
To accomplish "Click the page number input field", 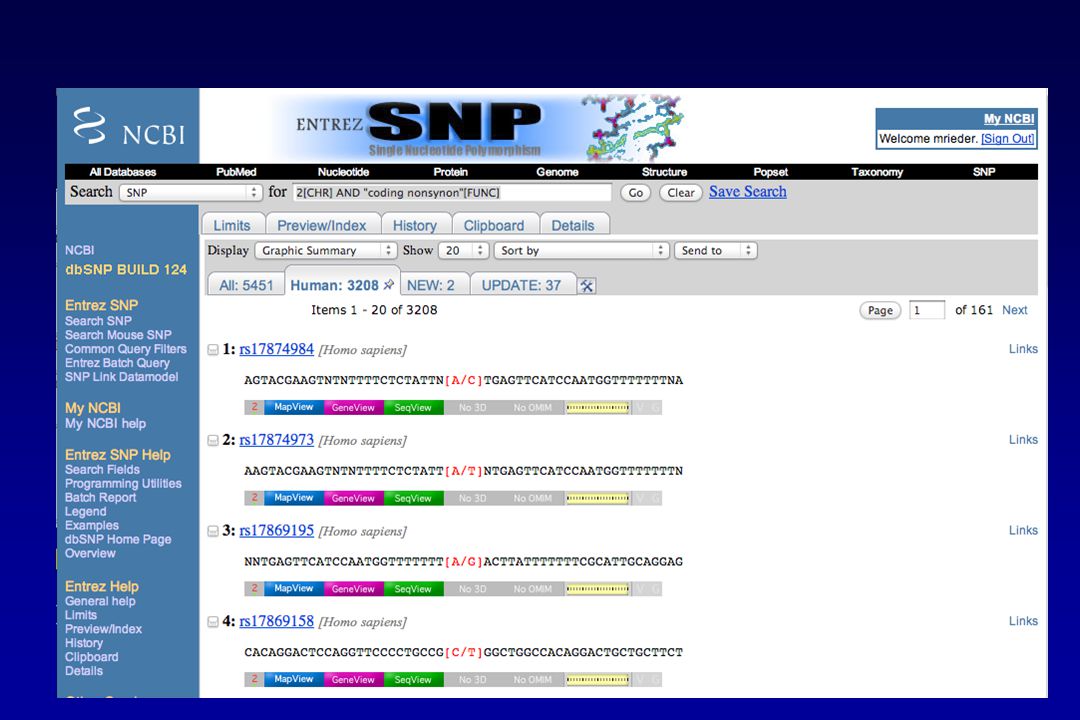I will [x=927, y=310].
